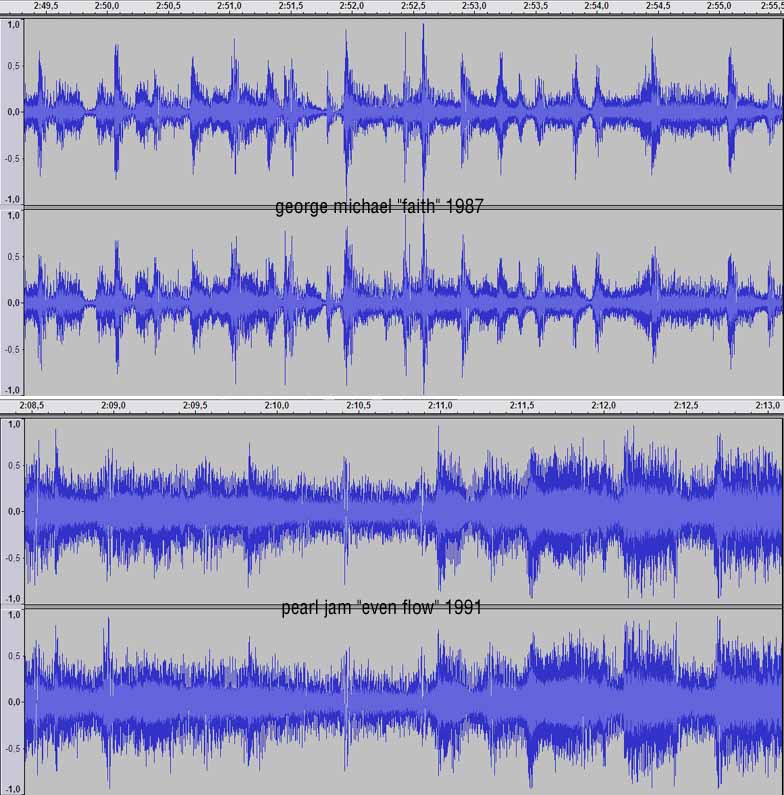Click the 2:53,0 timeline ruler mark
The width and height of the screenshot is (784, 795).
[474, 6]
